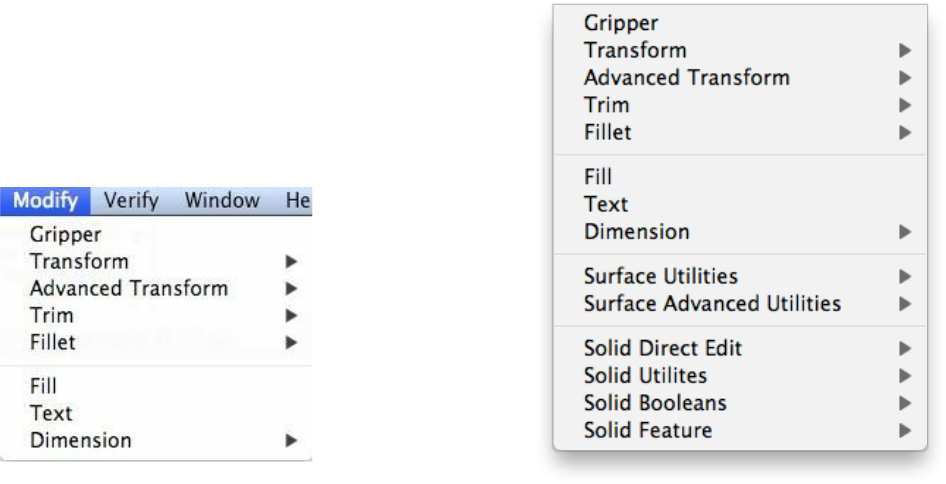Expand Trim in the longer menu with Surface Utilities
The width and height of the screenshot is (946, 484).
(x=904, y=104)
